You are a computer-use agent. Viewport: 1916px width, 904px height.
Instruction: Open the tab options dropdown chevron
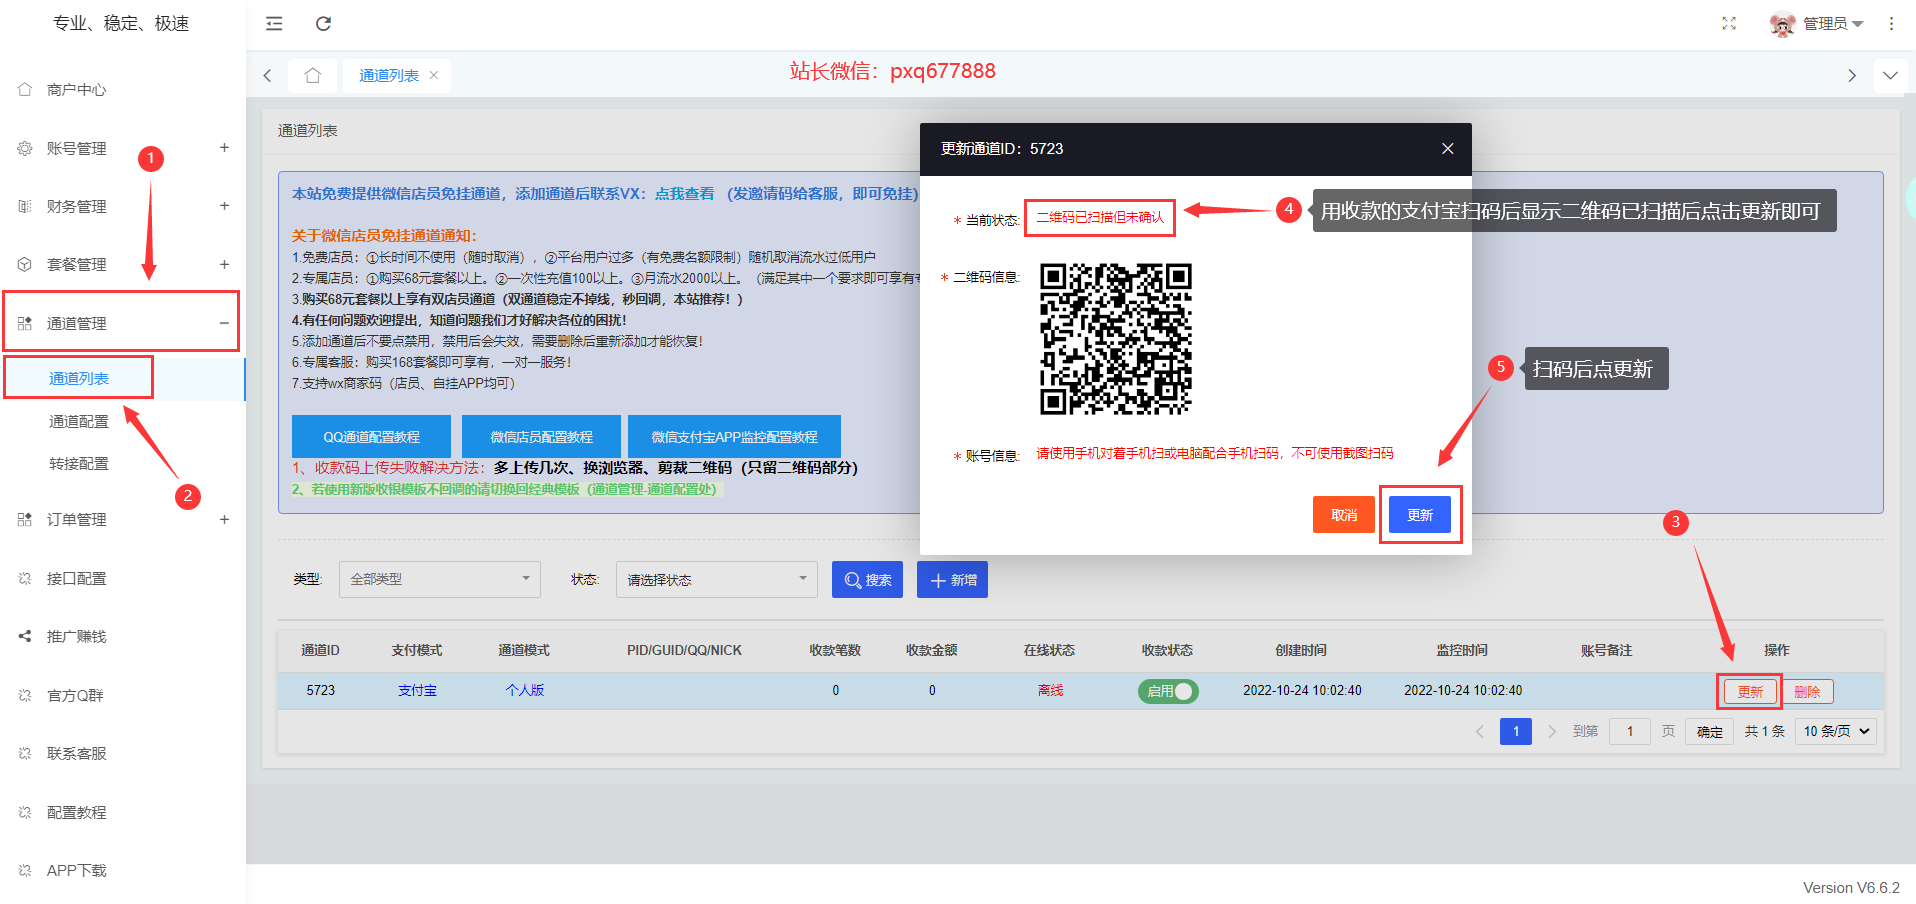[x=1890, y=75]
